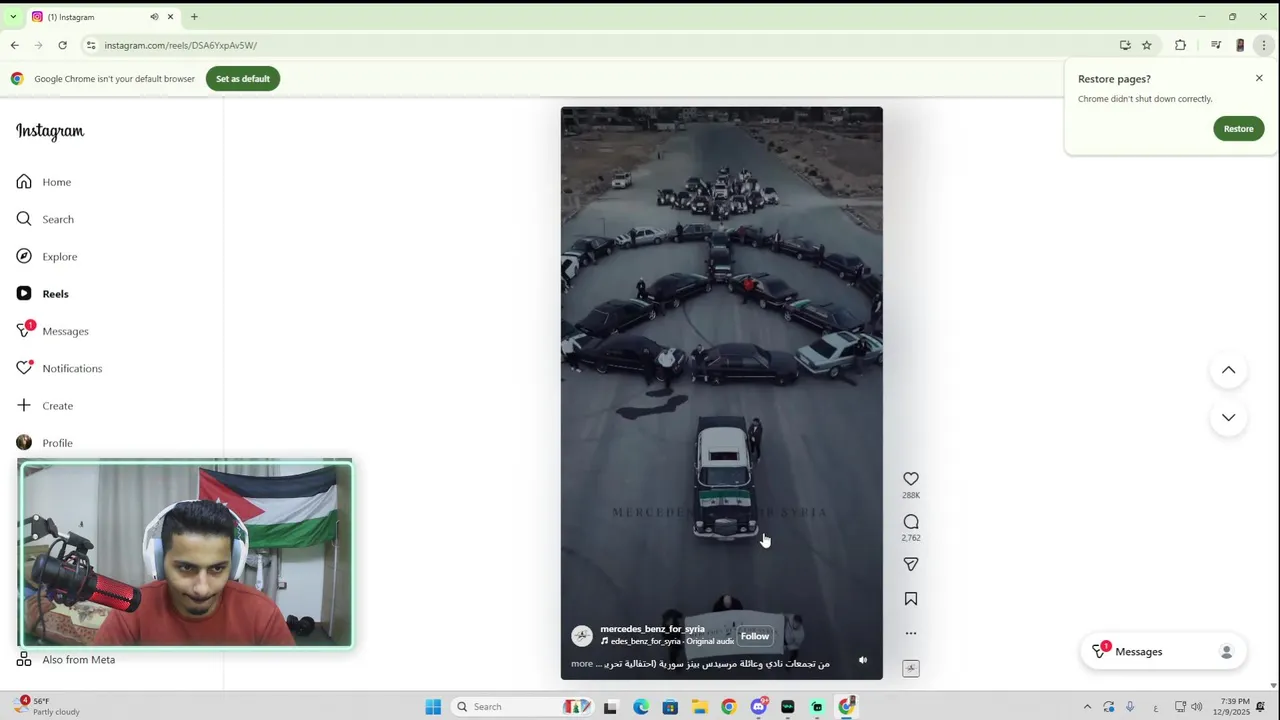Dismiss the Restore pages popup
Image resolution: width=1280 pixels, height=720 pixels.
click(x=1259, y=78)
